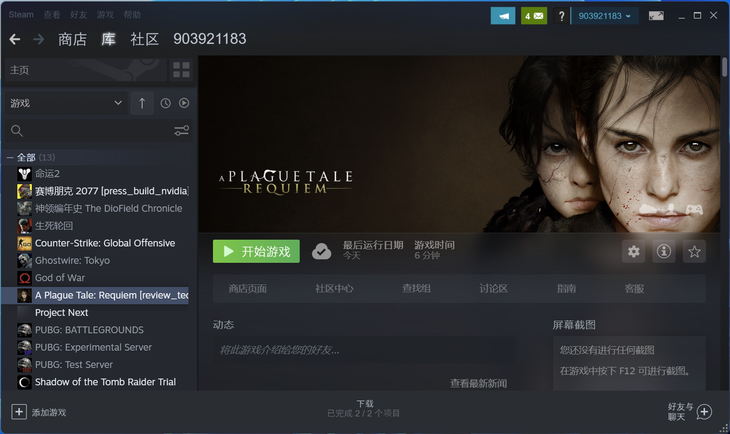Screen dimensions: 730x434
Task: Click the activity post input field
Action: click(364, 350)
